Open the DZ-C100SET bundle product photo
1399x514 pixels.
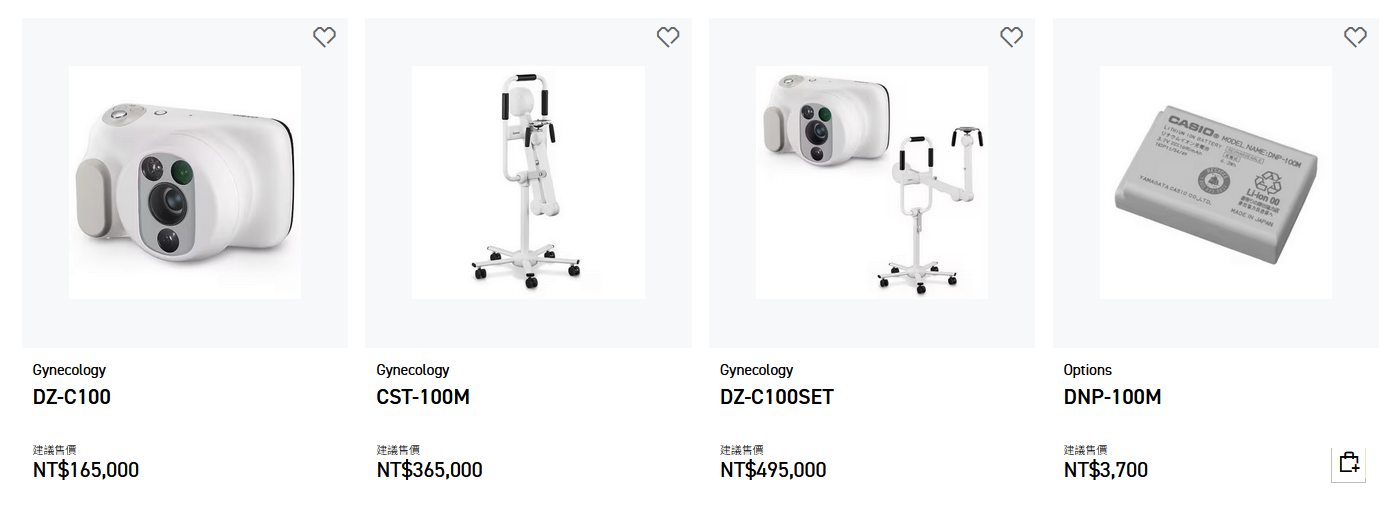(872, 182)
